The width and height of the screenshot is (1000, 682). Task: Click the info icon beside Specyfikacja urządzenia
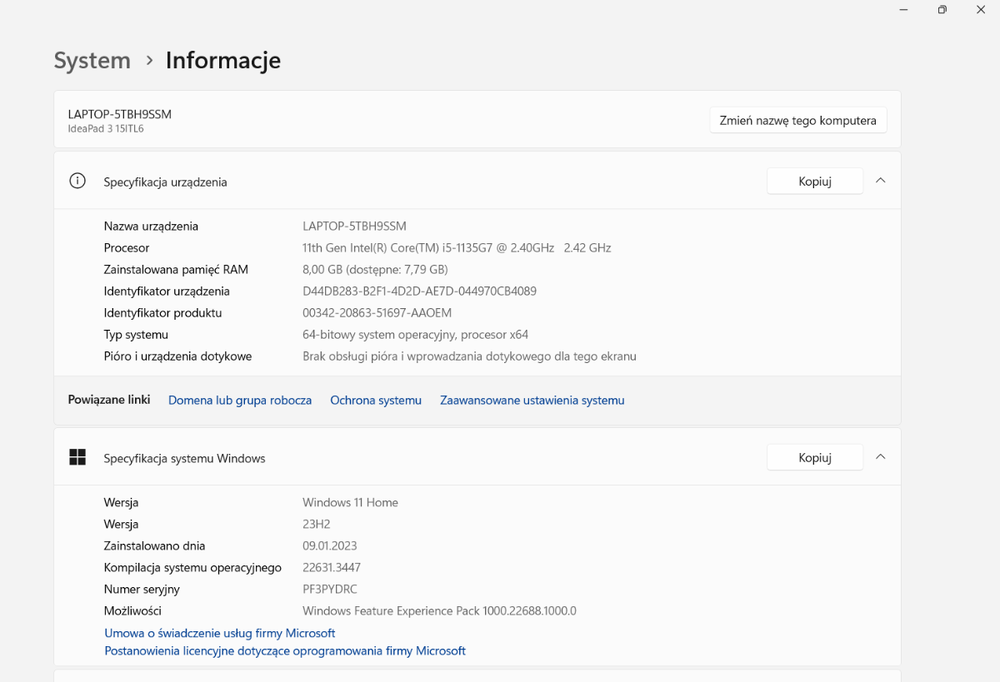coord(77,181)
